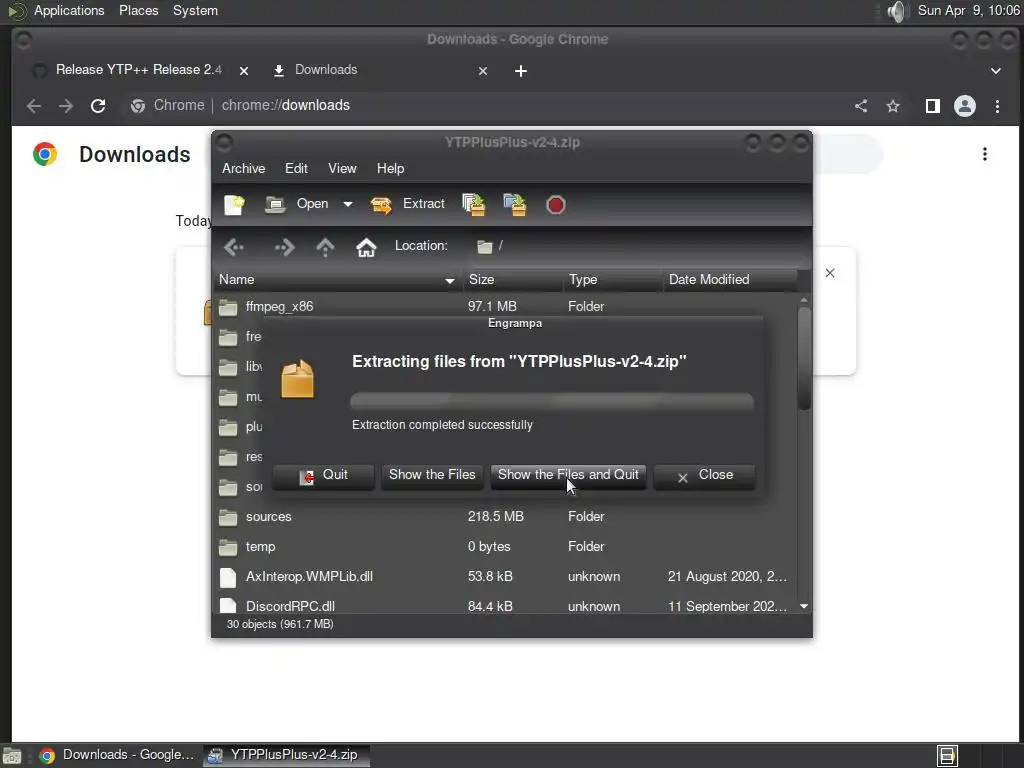Go up one level in the archive
This screenshot has width=1024, height=768.
[x=325, y=247]
